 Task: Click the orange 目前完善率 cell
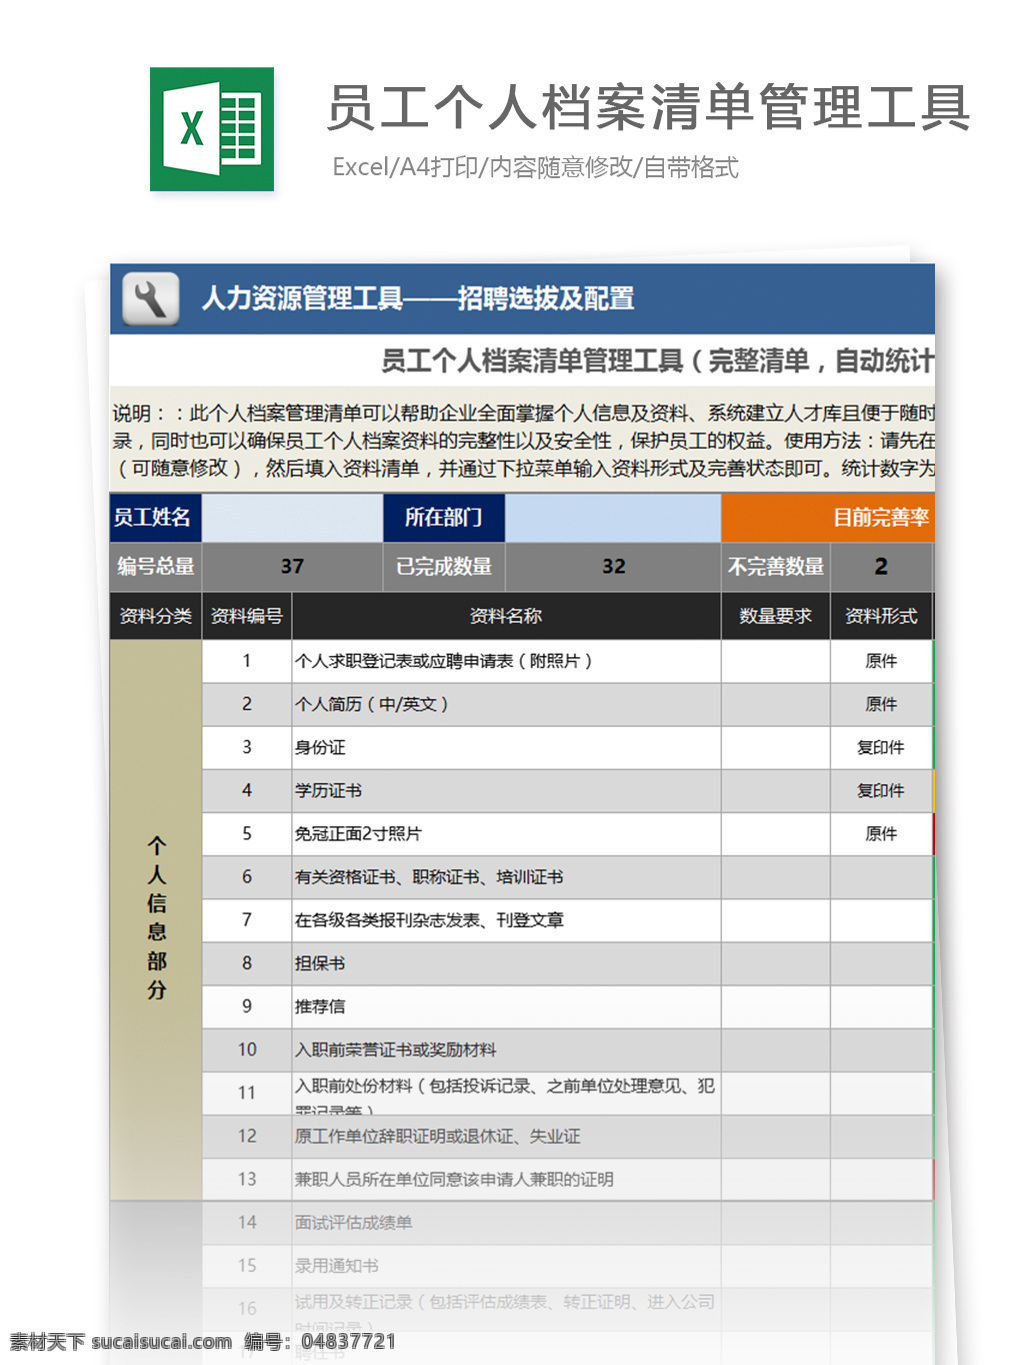[x=828, y=517]
